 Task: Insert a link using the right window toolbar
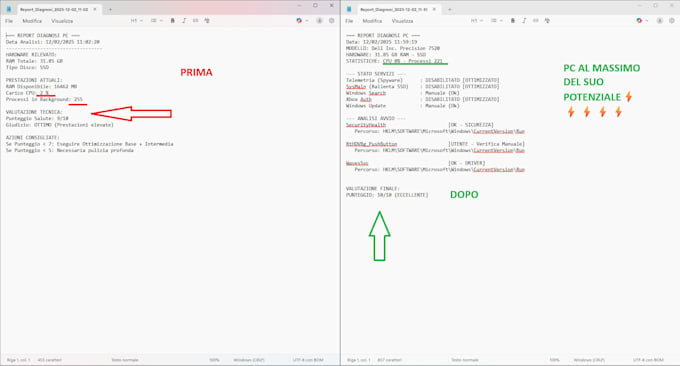tap(536, 21)
